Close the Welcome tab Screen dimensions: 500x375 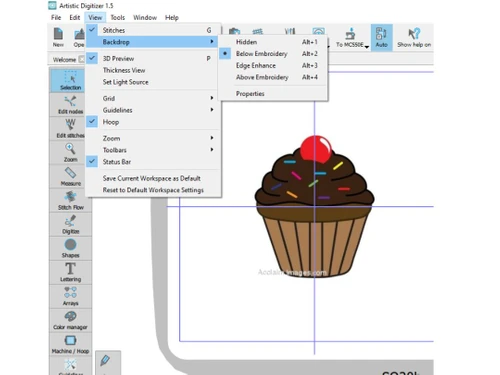click(x=81, y=59)
